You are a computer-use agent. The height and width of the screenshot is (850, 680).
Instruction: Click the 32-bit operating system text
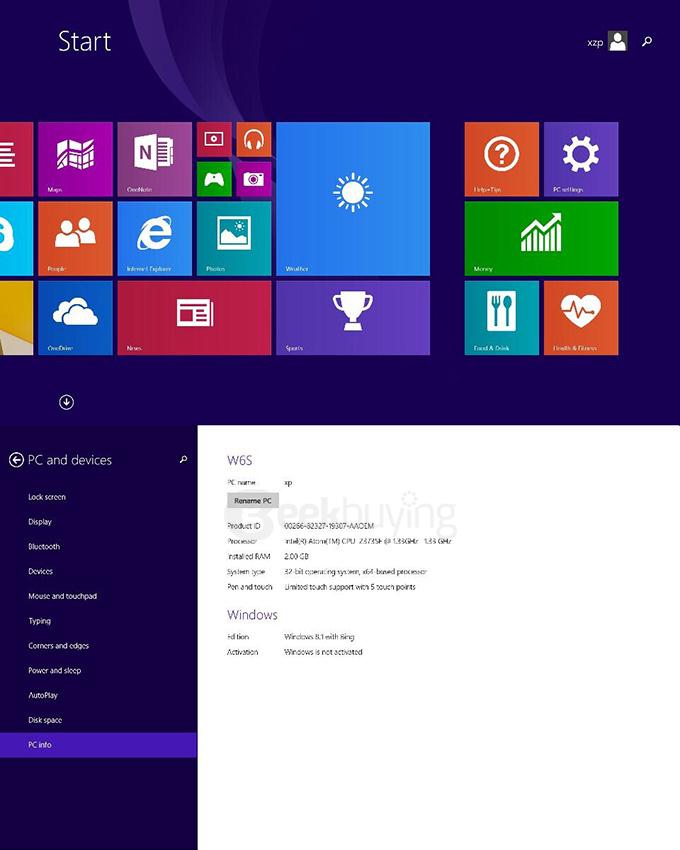click(355, 571)
